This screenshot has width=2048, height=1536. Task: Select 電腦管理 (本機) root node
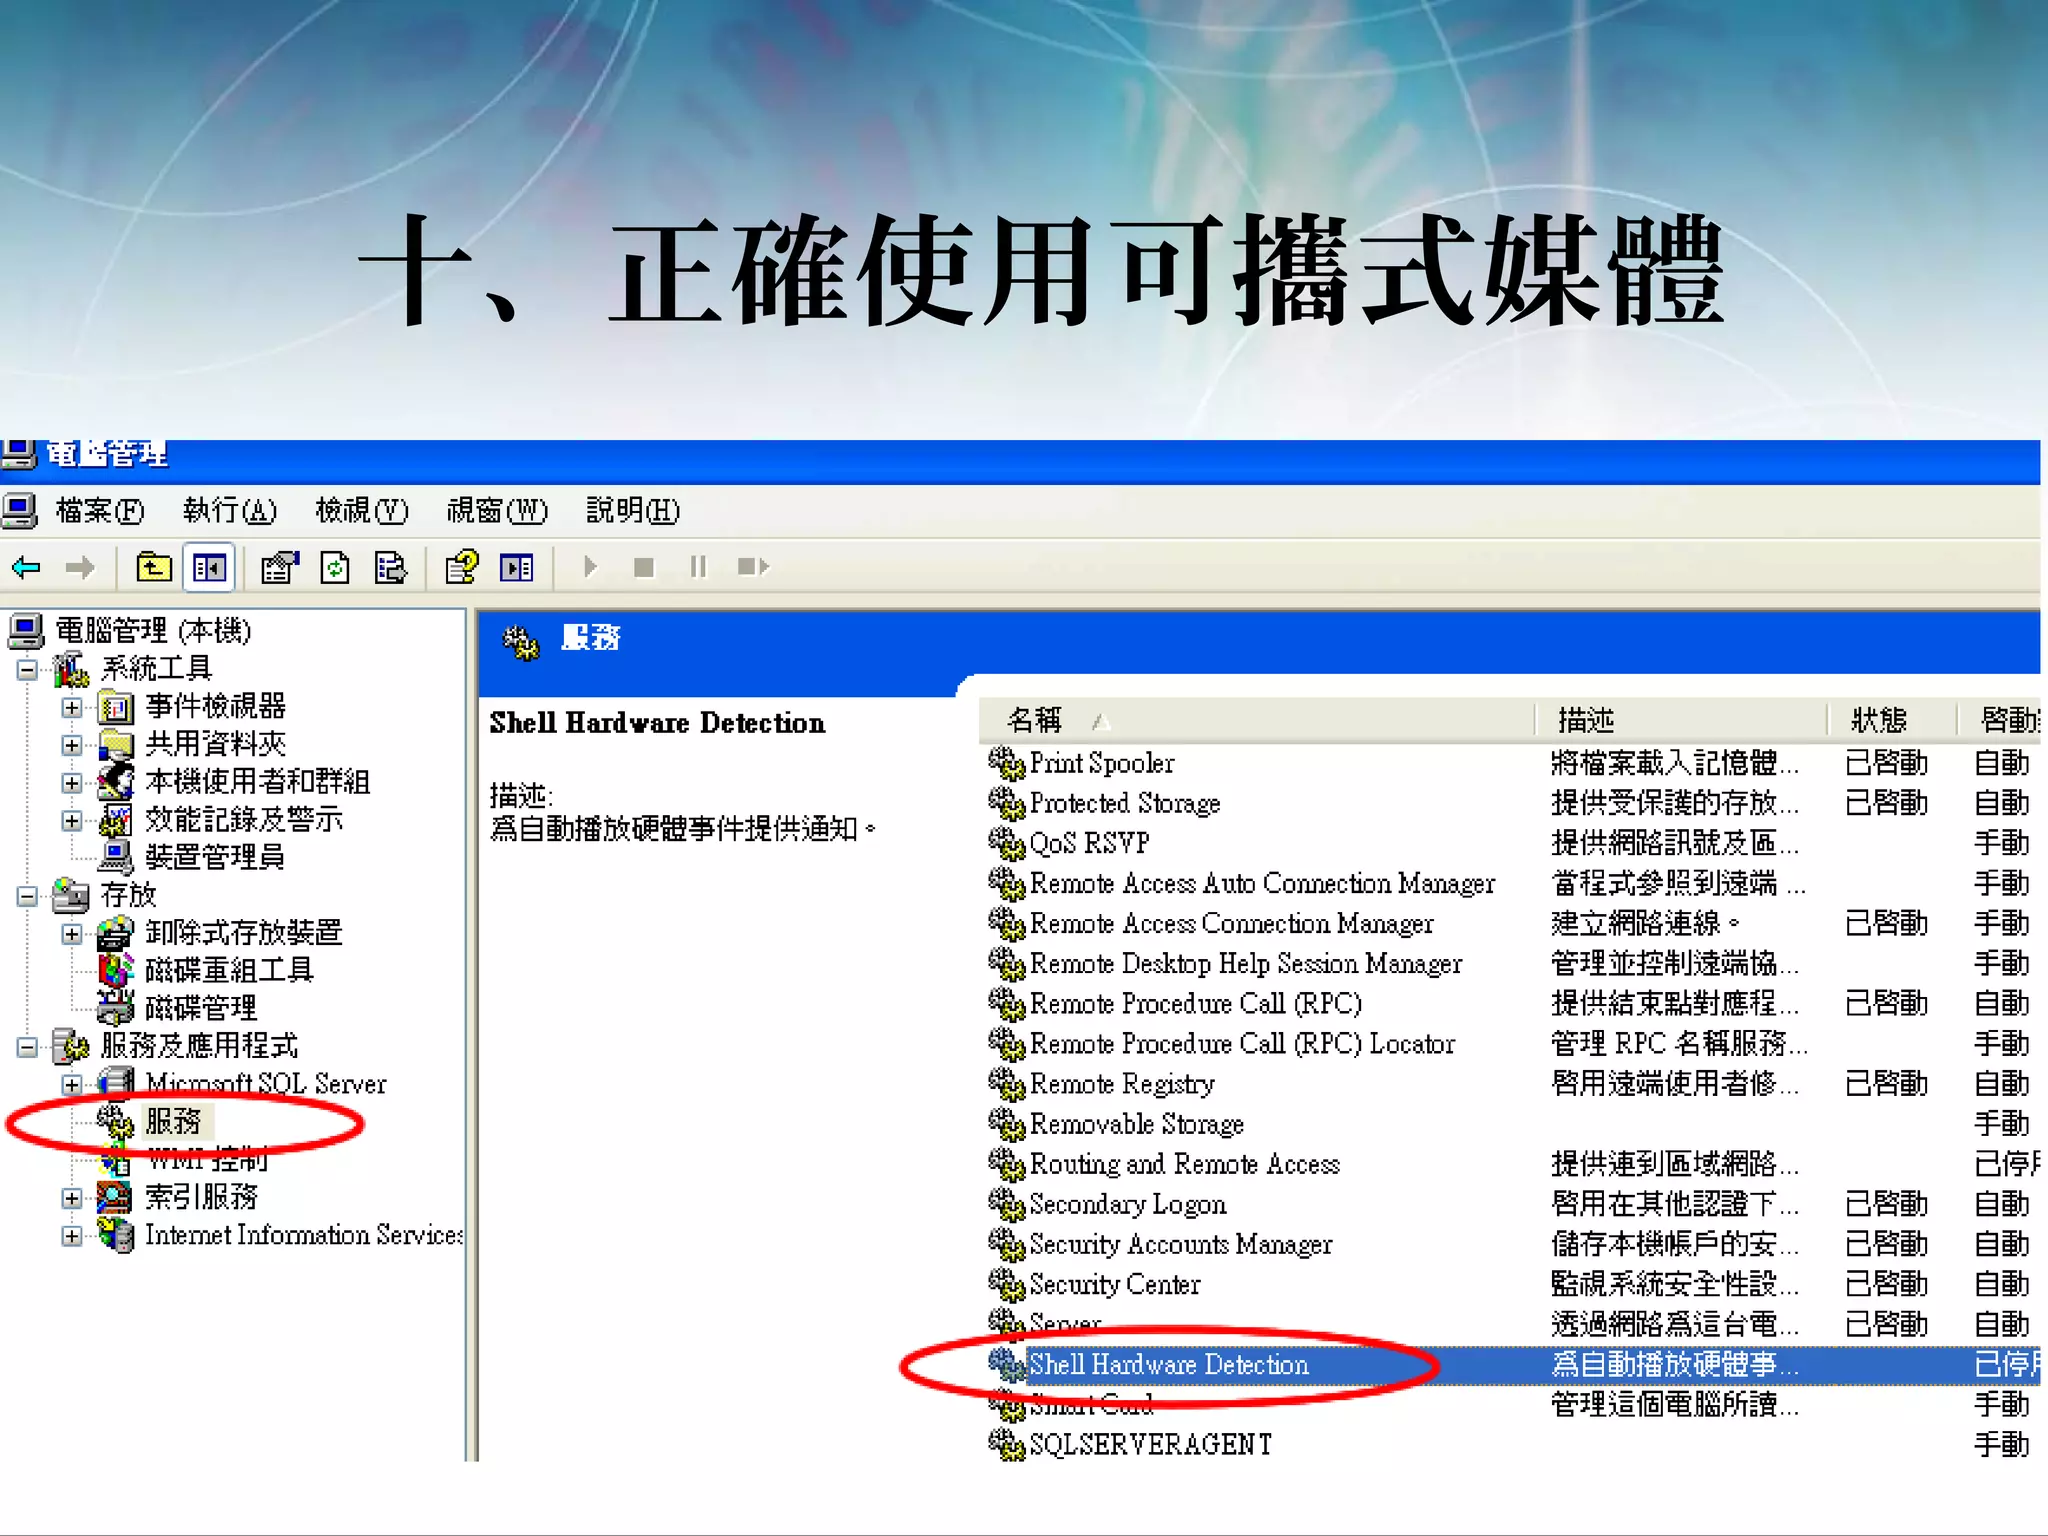153,630
